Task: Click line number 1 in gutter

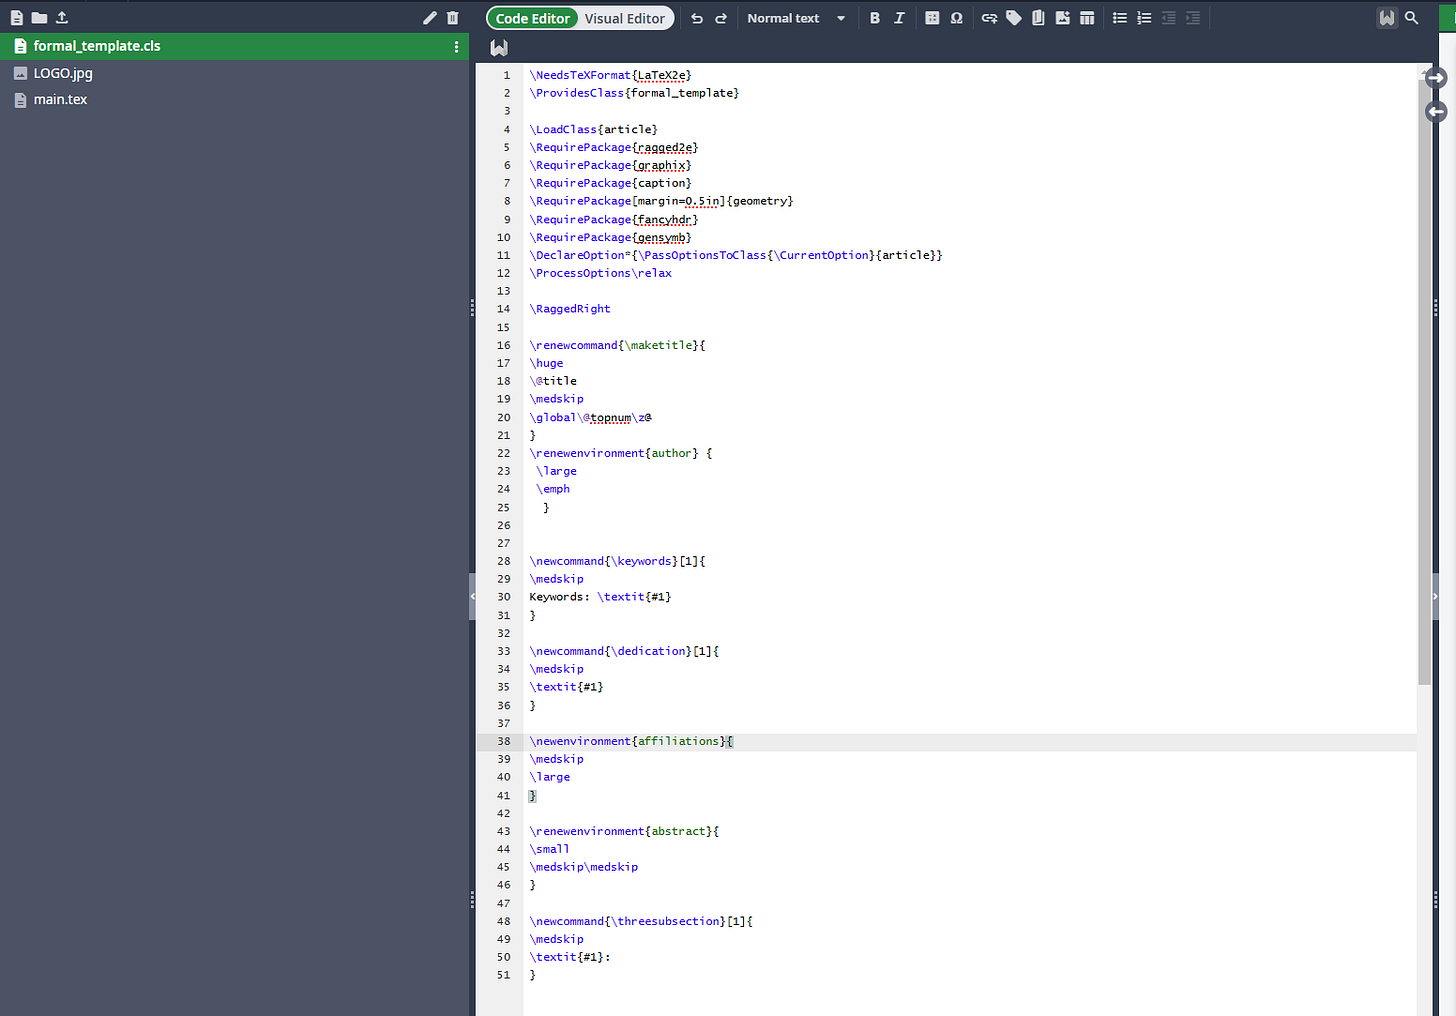Action: [x=507, y=75]
